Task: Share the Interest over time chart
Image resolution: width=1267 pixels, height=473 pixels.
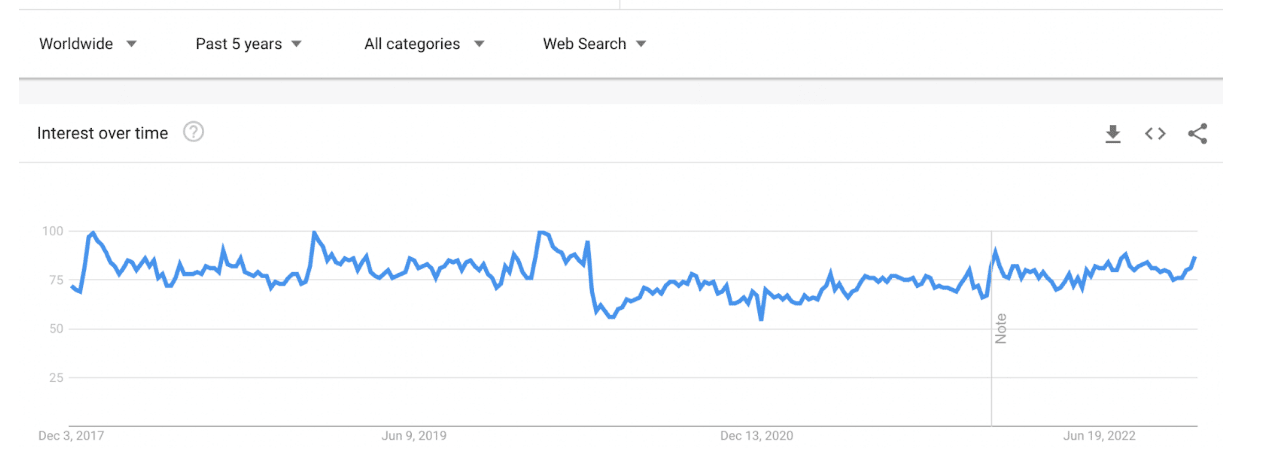Action: [1198, 134]
